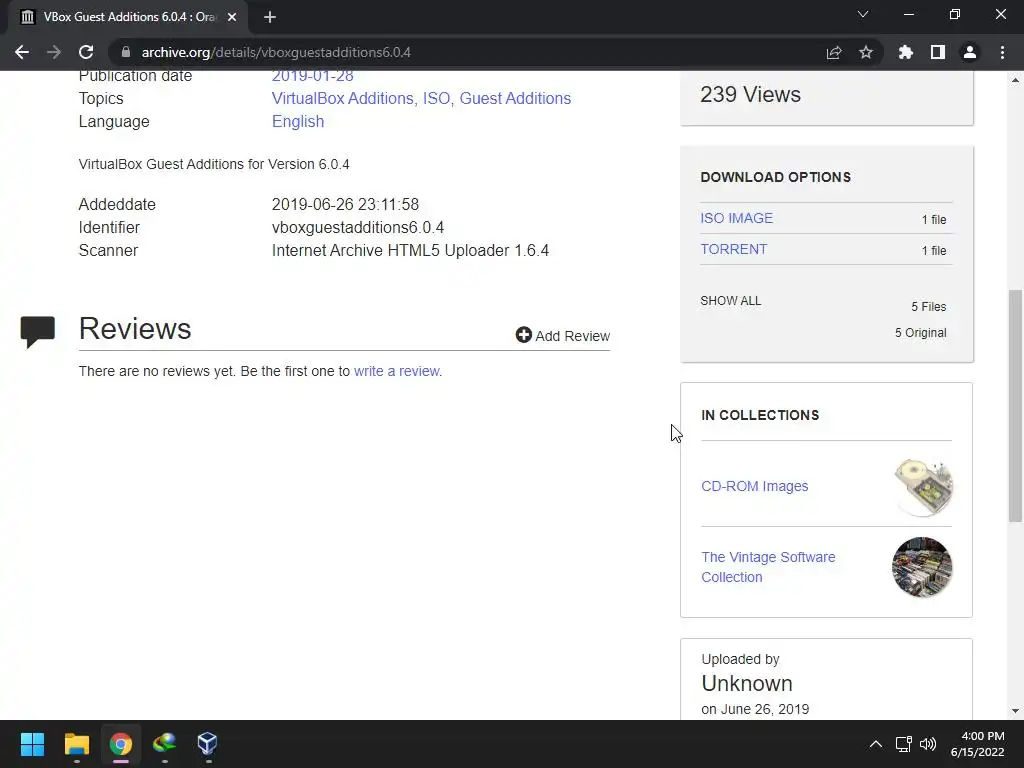This screenshot has height=768, width=1024.
Task: Open Chrome's three-dot menu
Action: pyautogui.click(x=1002, y=52)
